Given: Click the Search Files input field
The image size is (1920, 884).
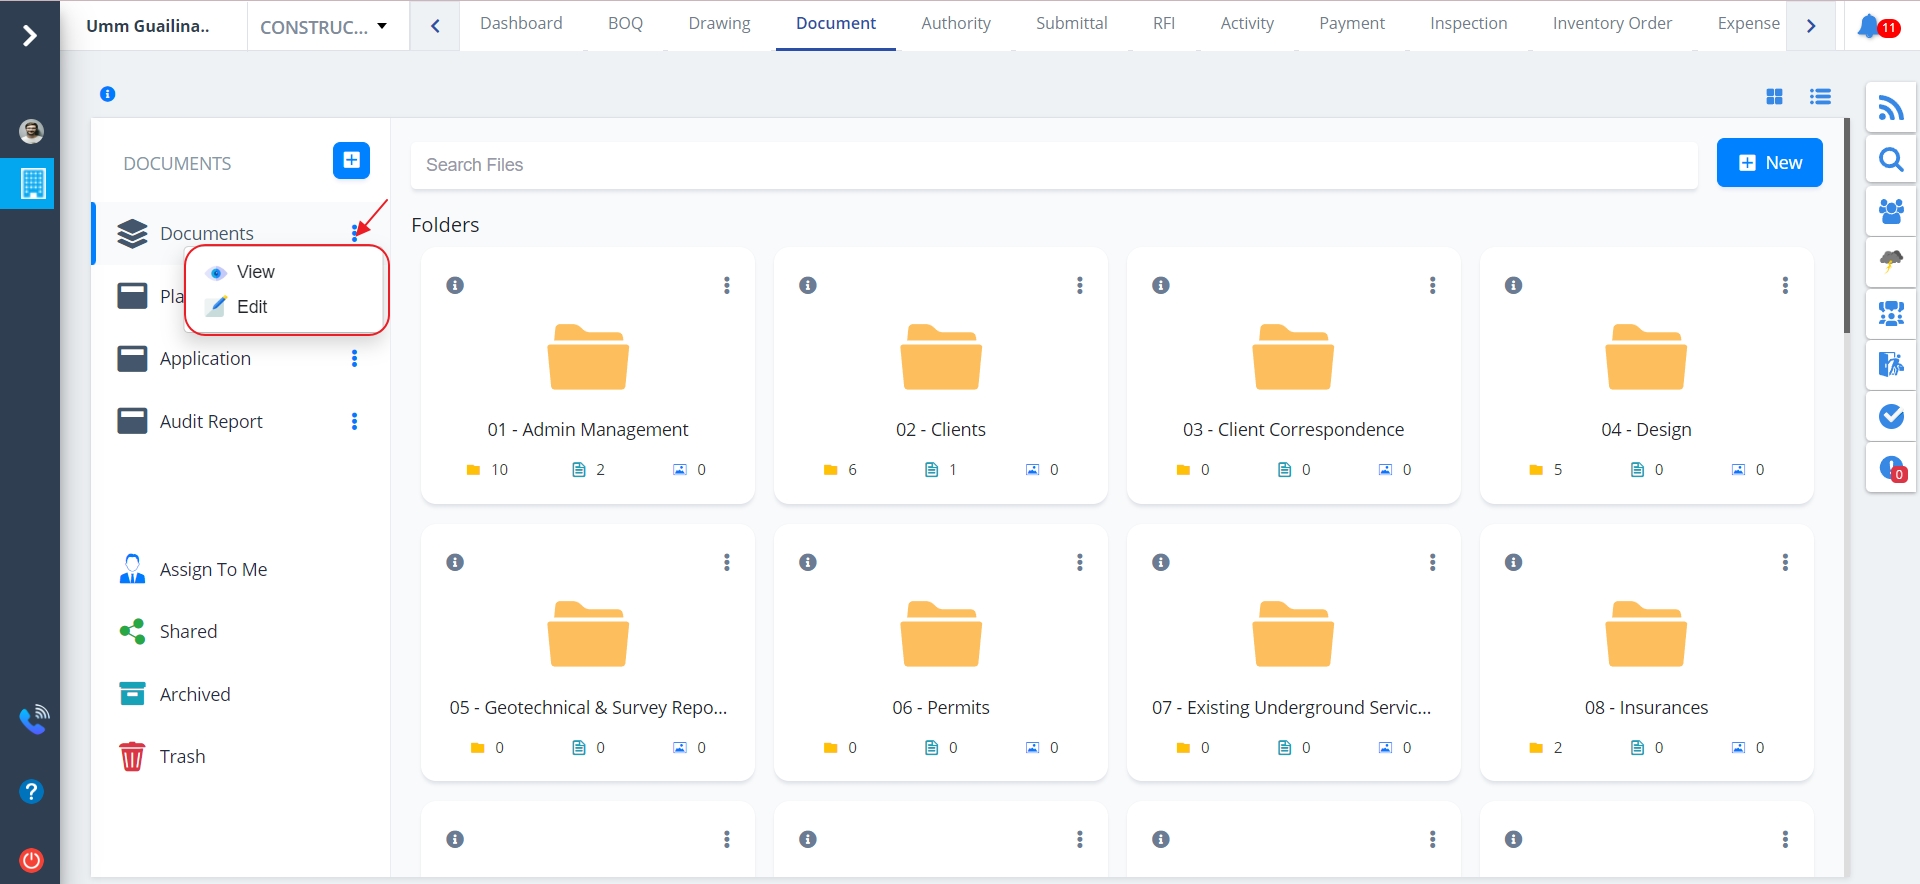Looking at the screenshot, I should pos(1053,165).
